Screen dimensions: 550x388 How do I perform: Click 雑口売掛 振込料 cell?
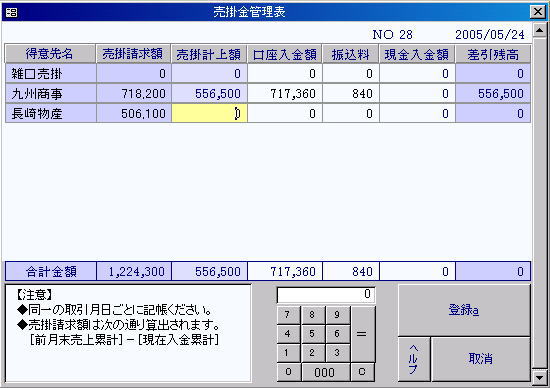click(x=350, y=73)
